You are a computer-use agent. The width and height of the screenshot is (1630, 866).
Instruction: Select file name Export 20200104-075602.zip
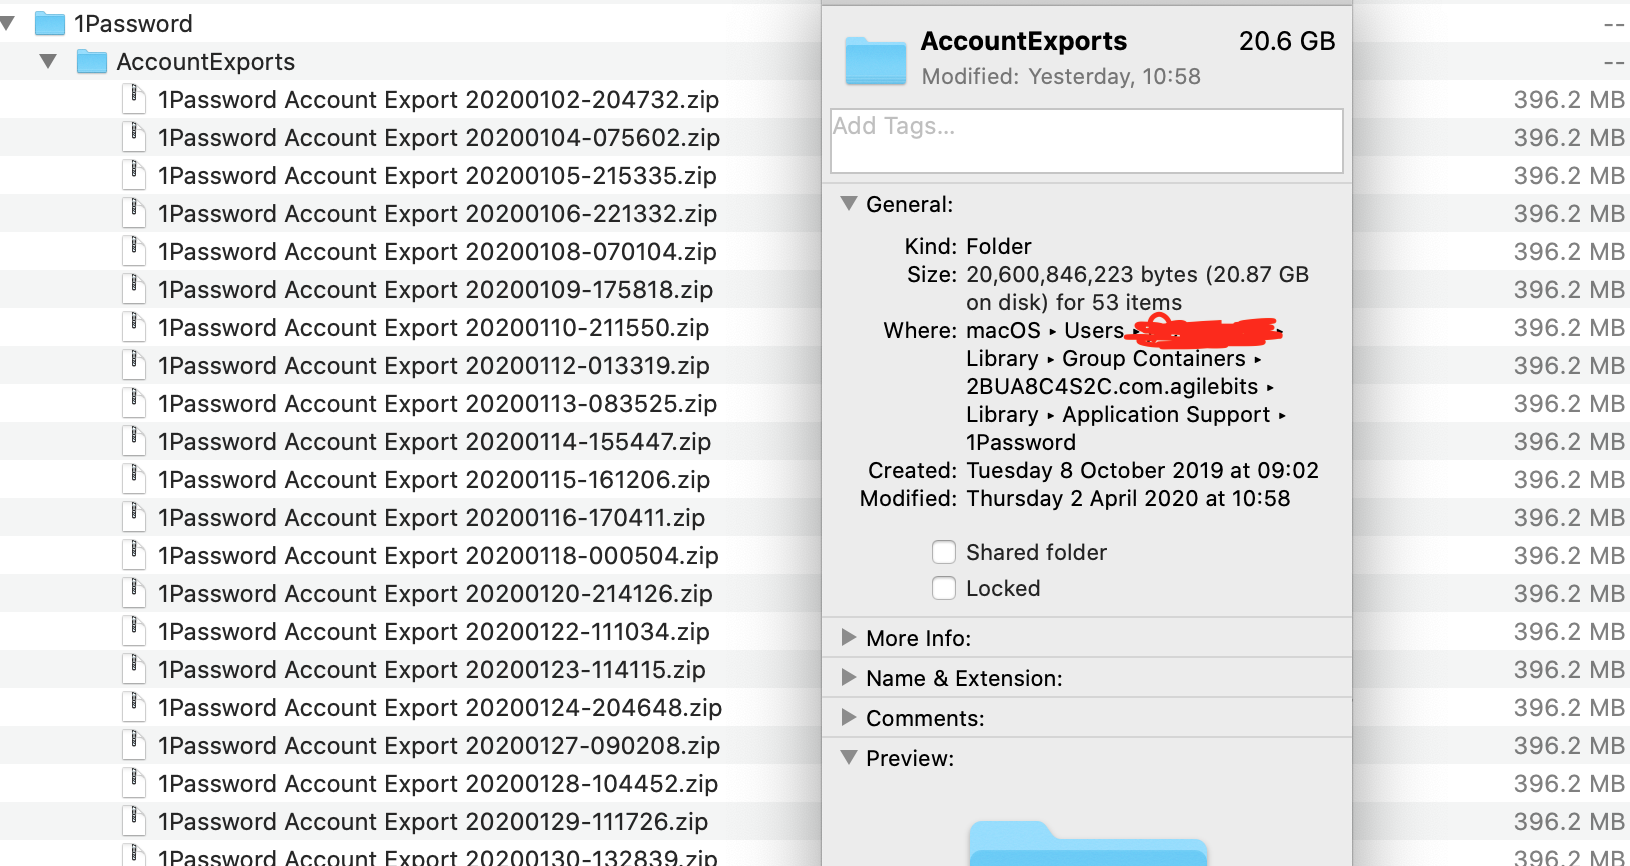439,138
